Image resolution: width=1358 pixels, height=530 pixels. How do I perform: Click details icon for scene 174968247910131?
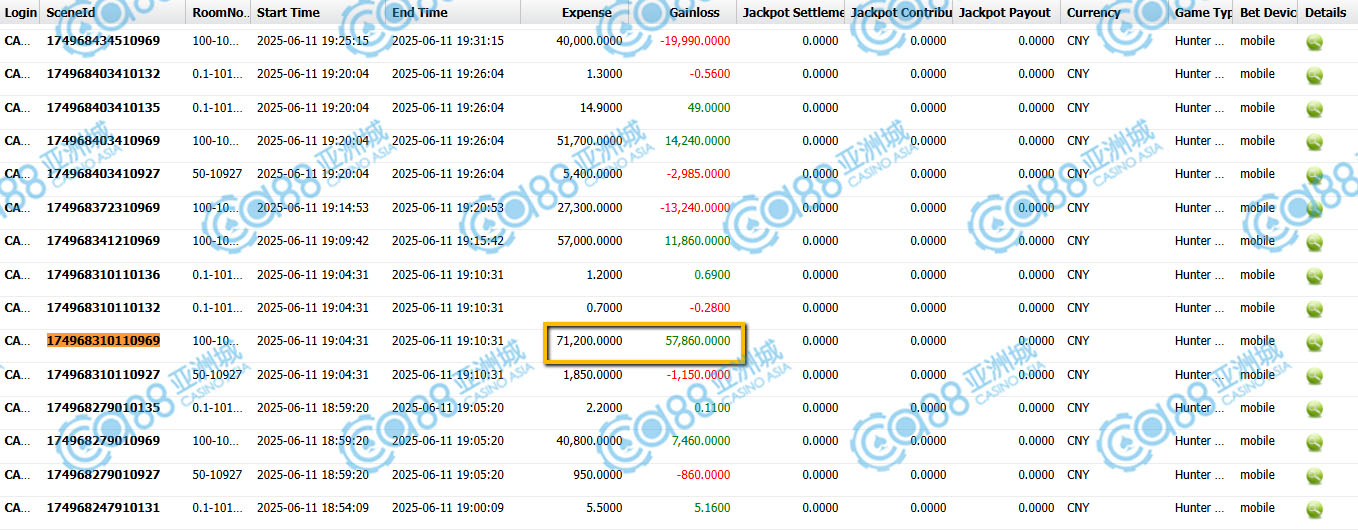(1314, 508)
